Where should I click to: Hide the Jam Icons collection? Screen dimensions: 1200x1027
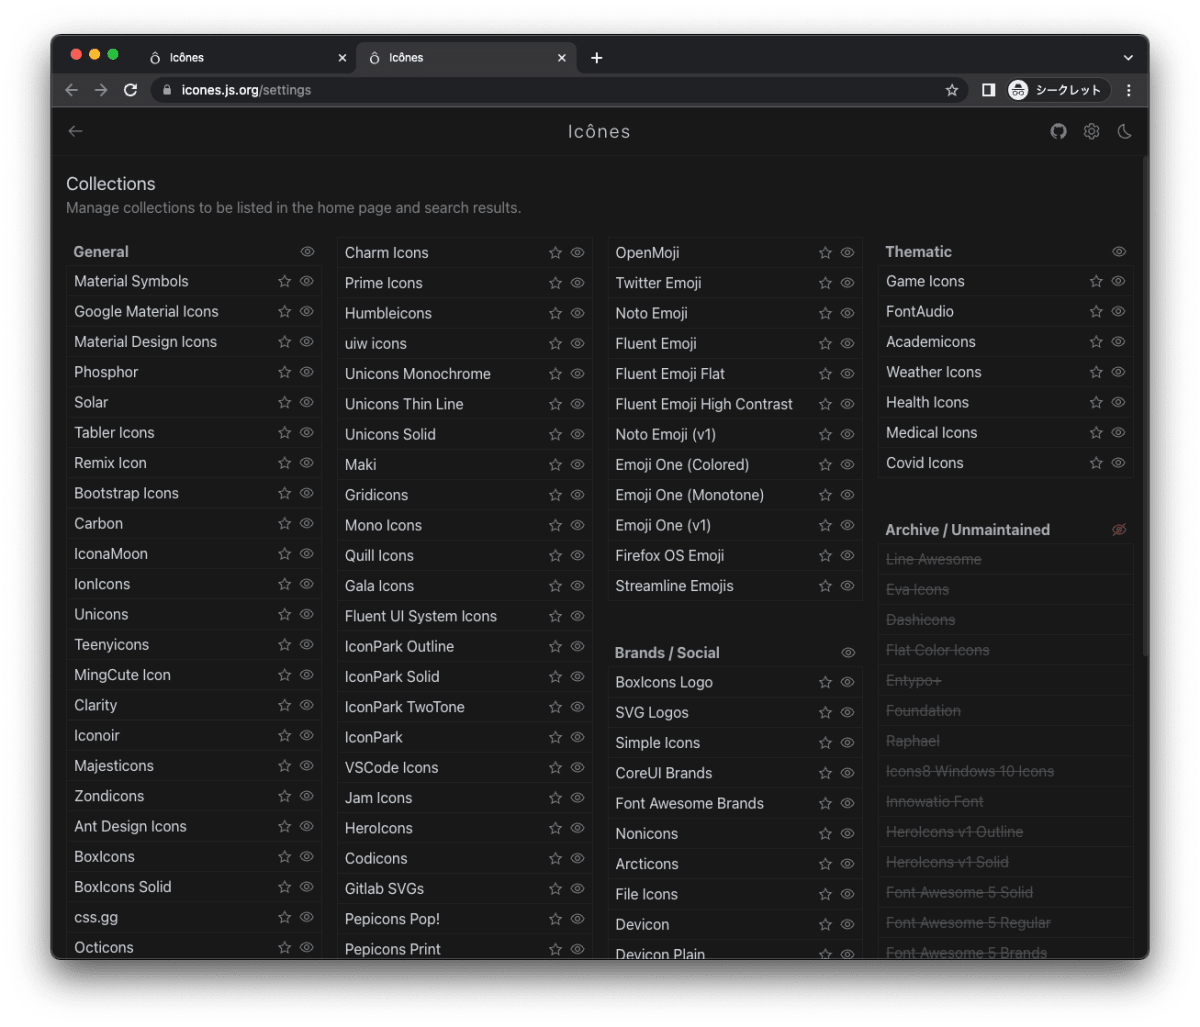(x=577, y=798)
